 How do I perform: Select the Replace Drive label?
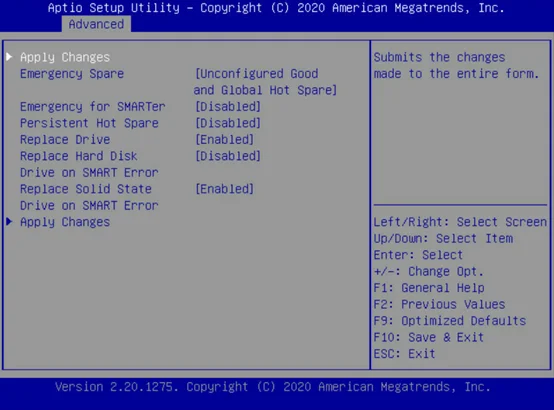(x=65, y=140)
